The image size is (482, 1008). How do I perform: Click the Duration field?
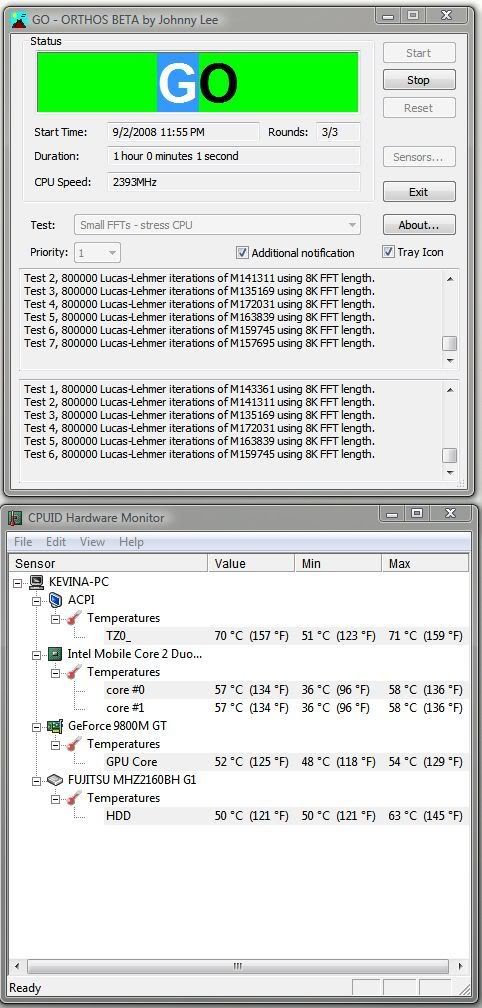[234, 156]
